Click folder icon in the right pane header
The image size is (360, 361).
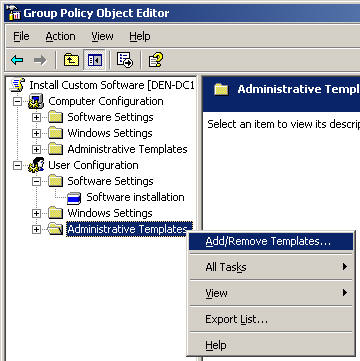pyautogui.click(x=221, y=89)
